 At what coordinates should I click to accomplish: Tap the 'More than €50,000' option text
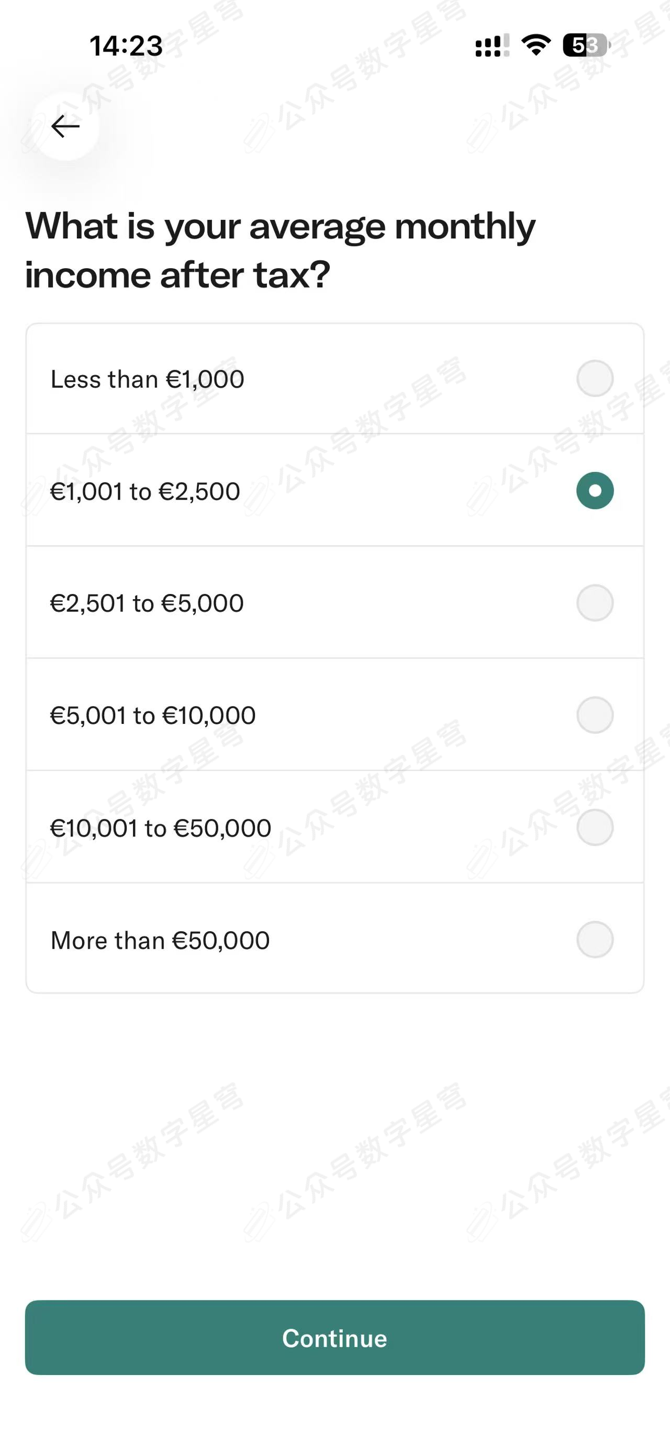click(x=160, y=940)
